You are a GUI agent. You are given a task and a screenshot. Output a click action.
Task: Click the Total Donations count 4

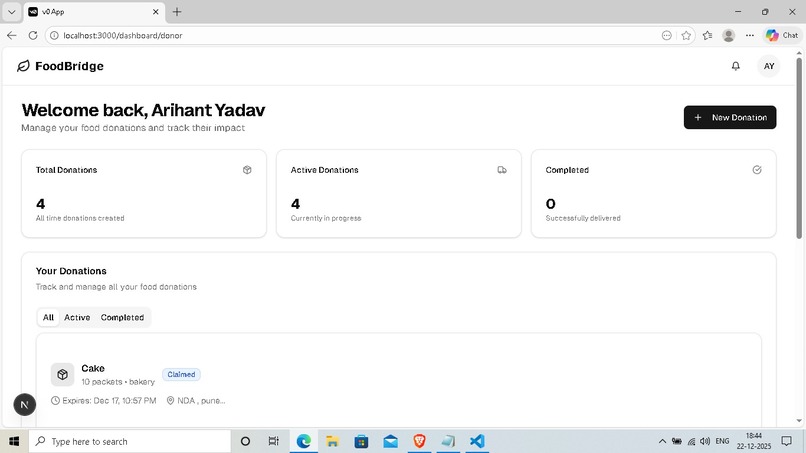pyautogui.click(x=41, y=204)
